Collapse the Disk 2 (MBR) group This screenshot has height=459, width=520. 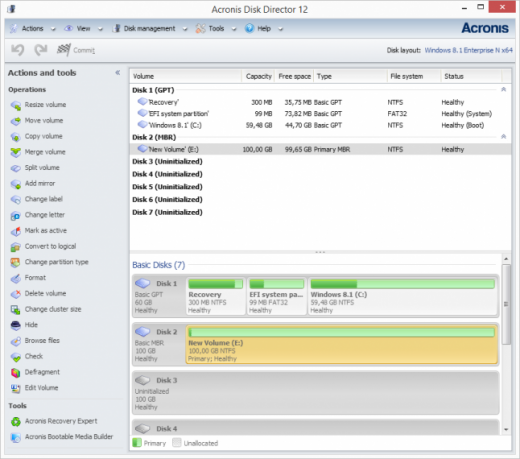(x=504, y=137)
